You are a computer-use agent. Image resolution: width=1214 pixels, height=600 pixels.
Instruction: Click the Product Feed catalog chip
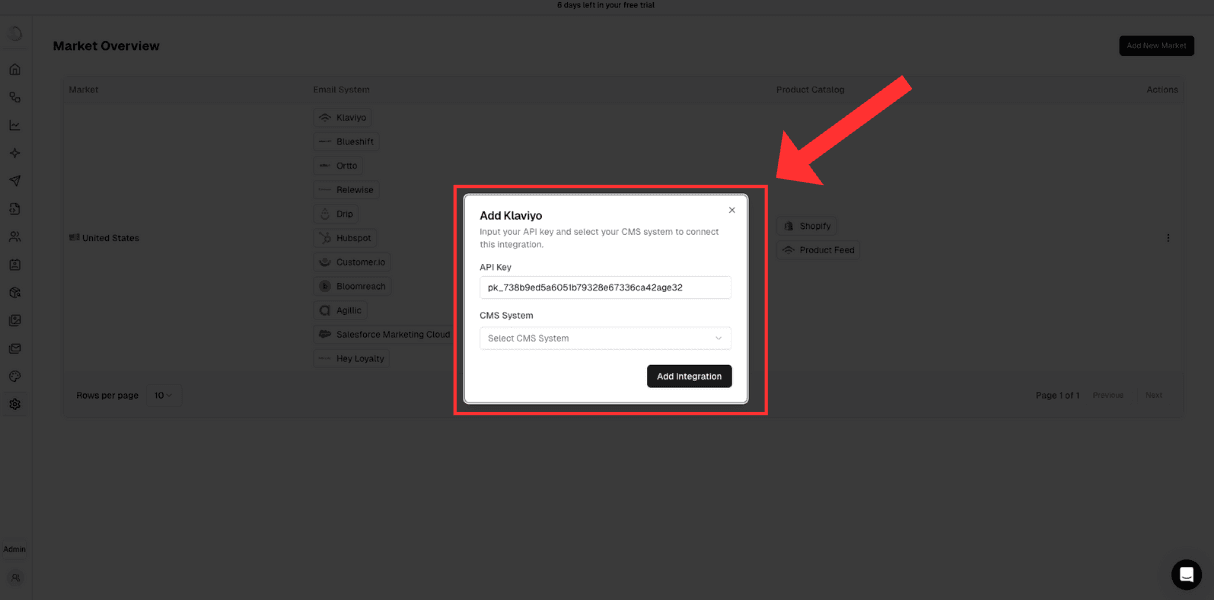pos(818,250)
